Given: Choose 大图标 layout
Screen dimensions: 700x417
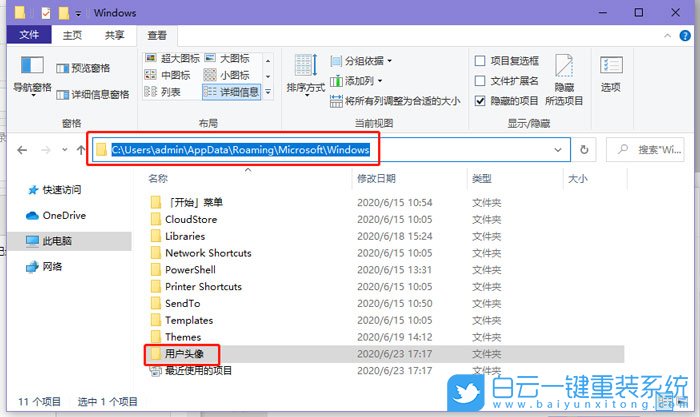Looking at the screenshot, I should pyautogui.click(x=227, y=58).
